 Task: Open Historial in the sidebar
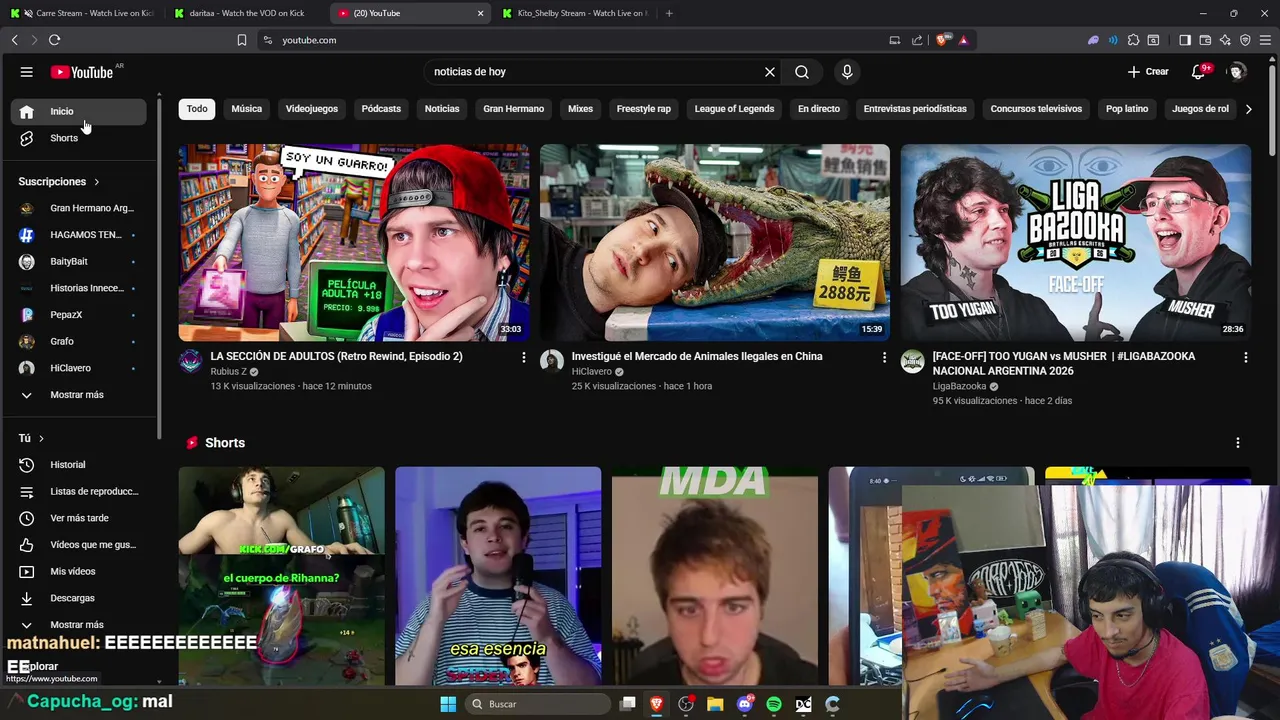(78, 465)
